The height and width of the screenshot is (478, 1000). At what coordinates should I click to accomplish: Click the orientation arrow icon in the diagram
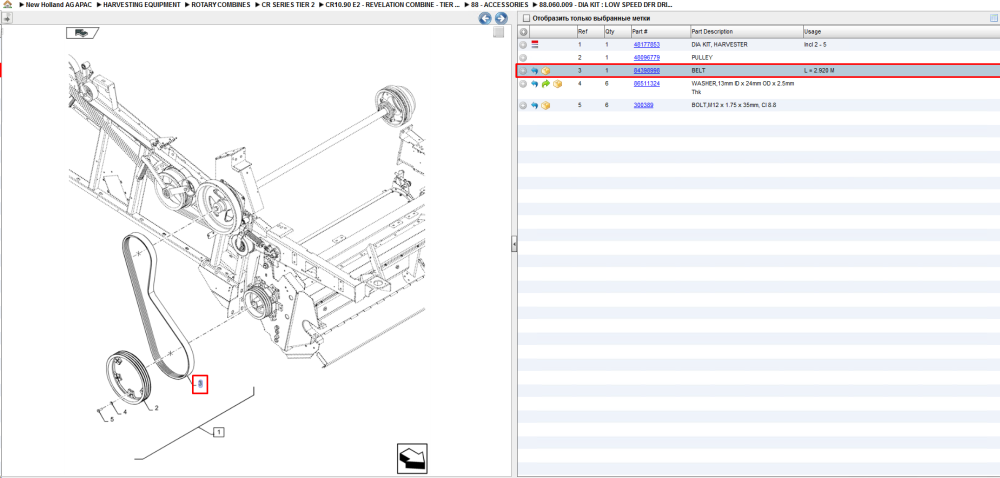411,458
